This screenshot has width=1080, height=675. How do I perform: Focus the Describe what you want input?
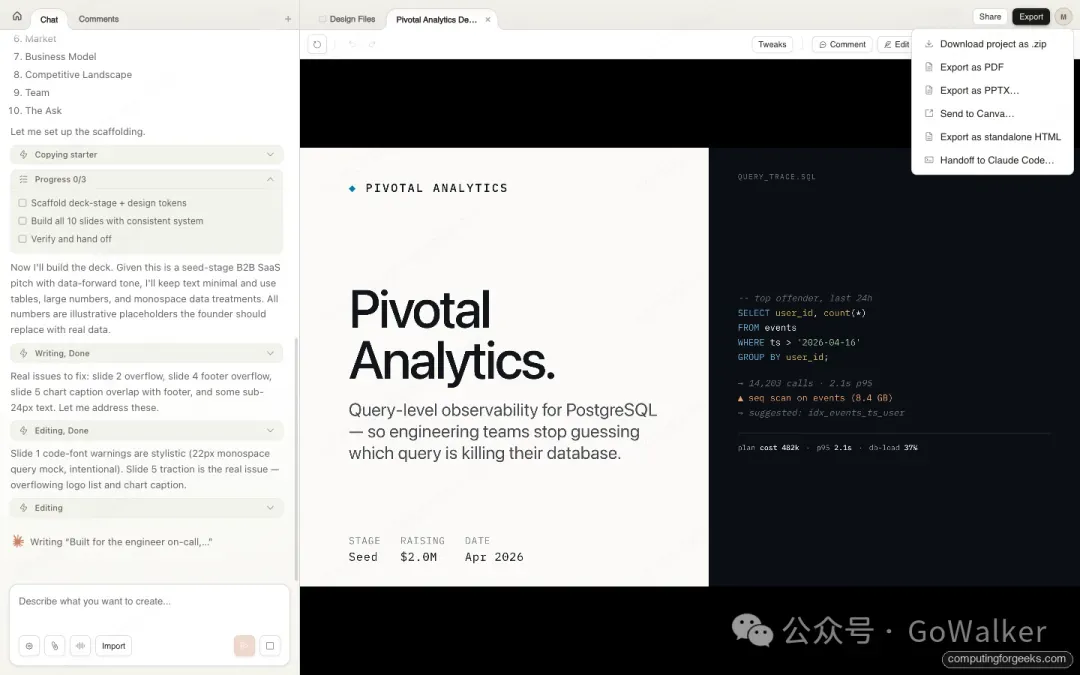149,601
